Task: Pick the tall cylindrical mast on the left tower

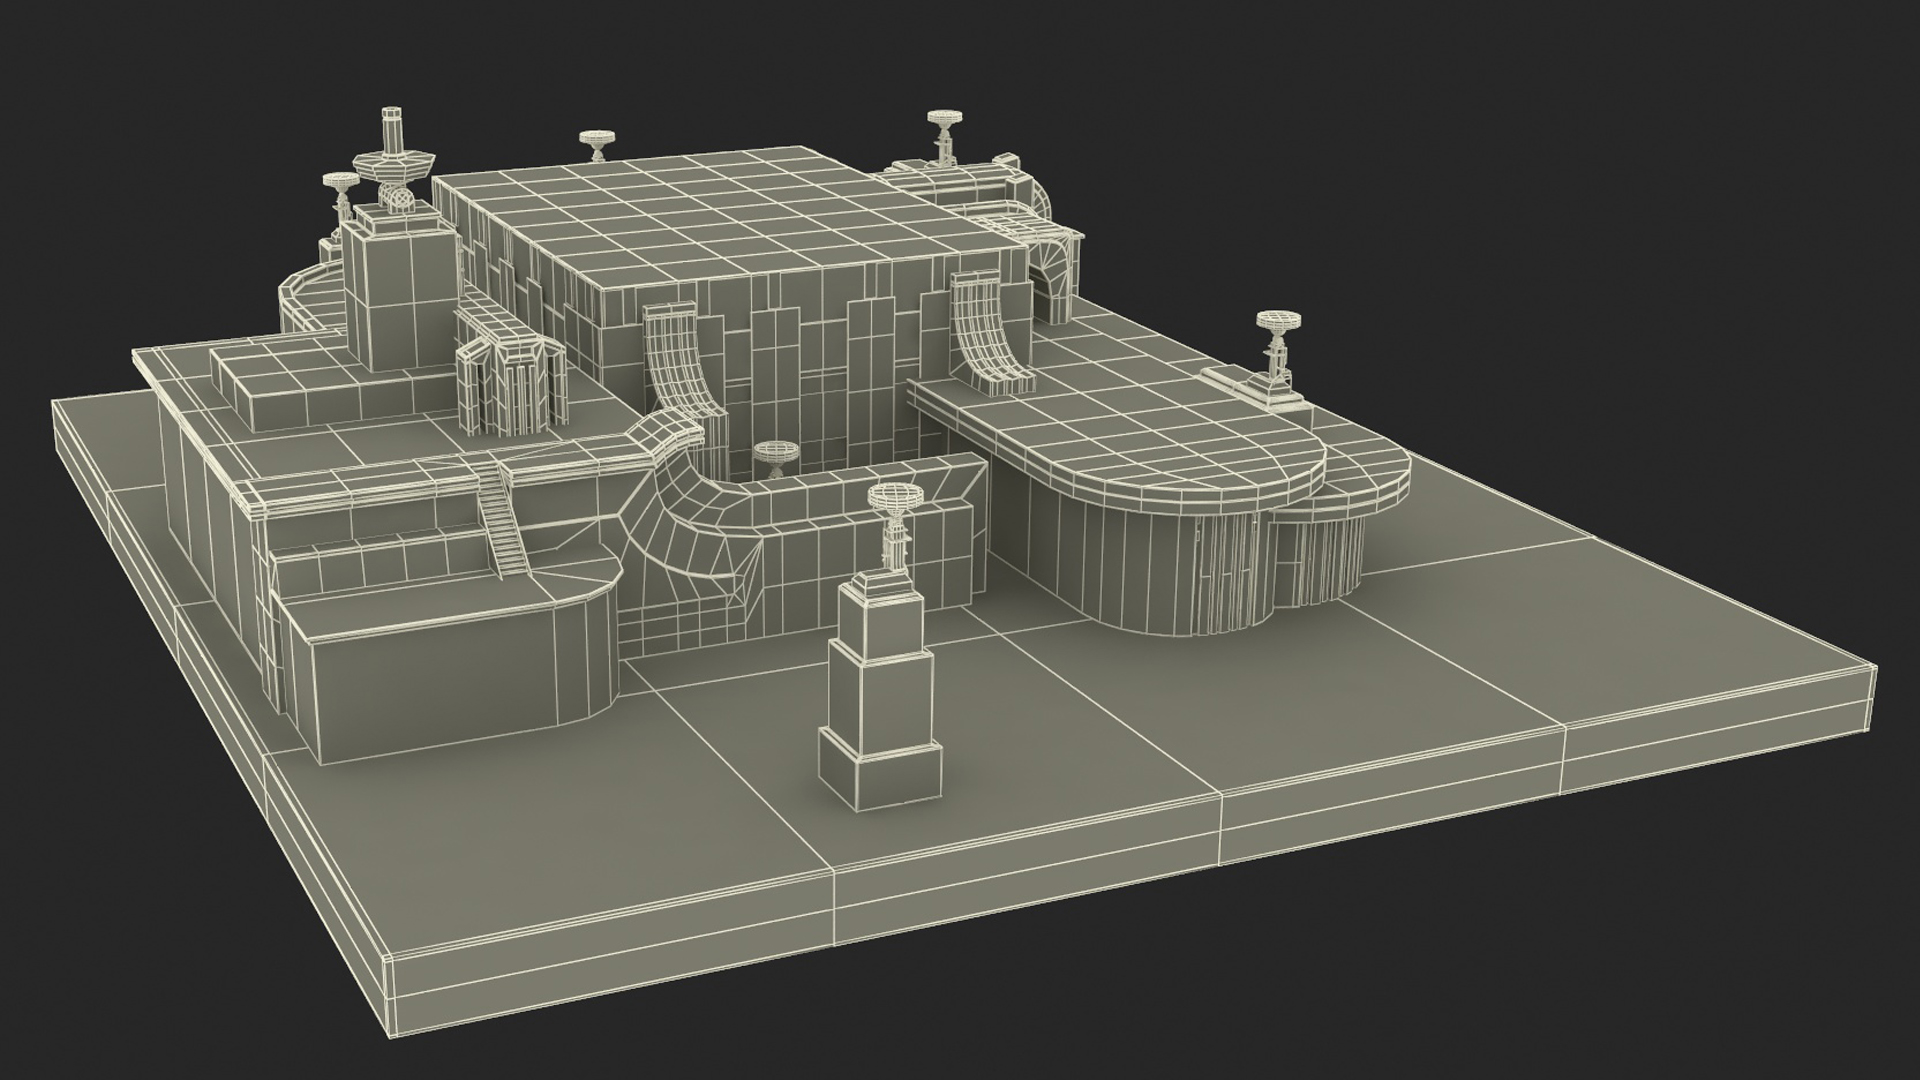Action: pos(392,131)
